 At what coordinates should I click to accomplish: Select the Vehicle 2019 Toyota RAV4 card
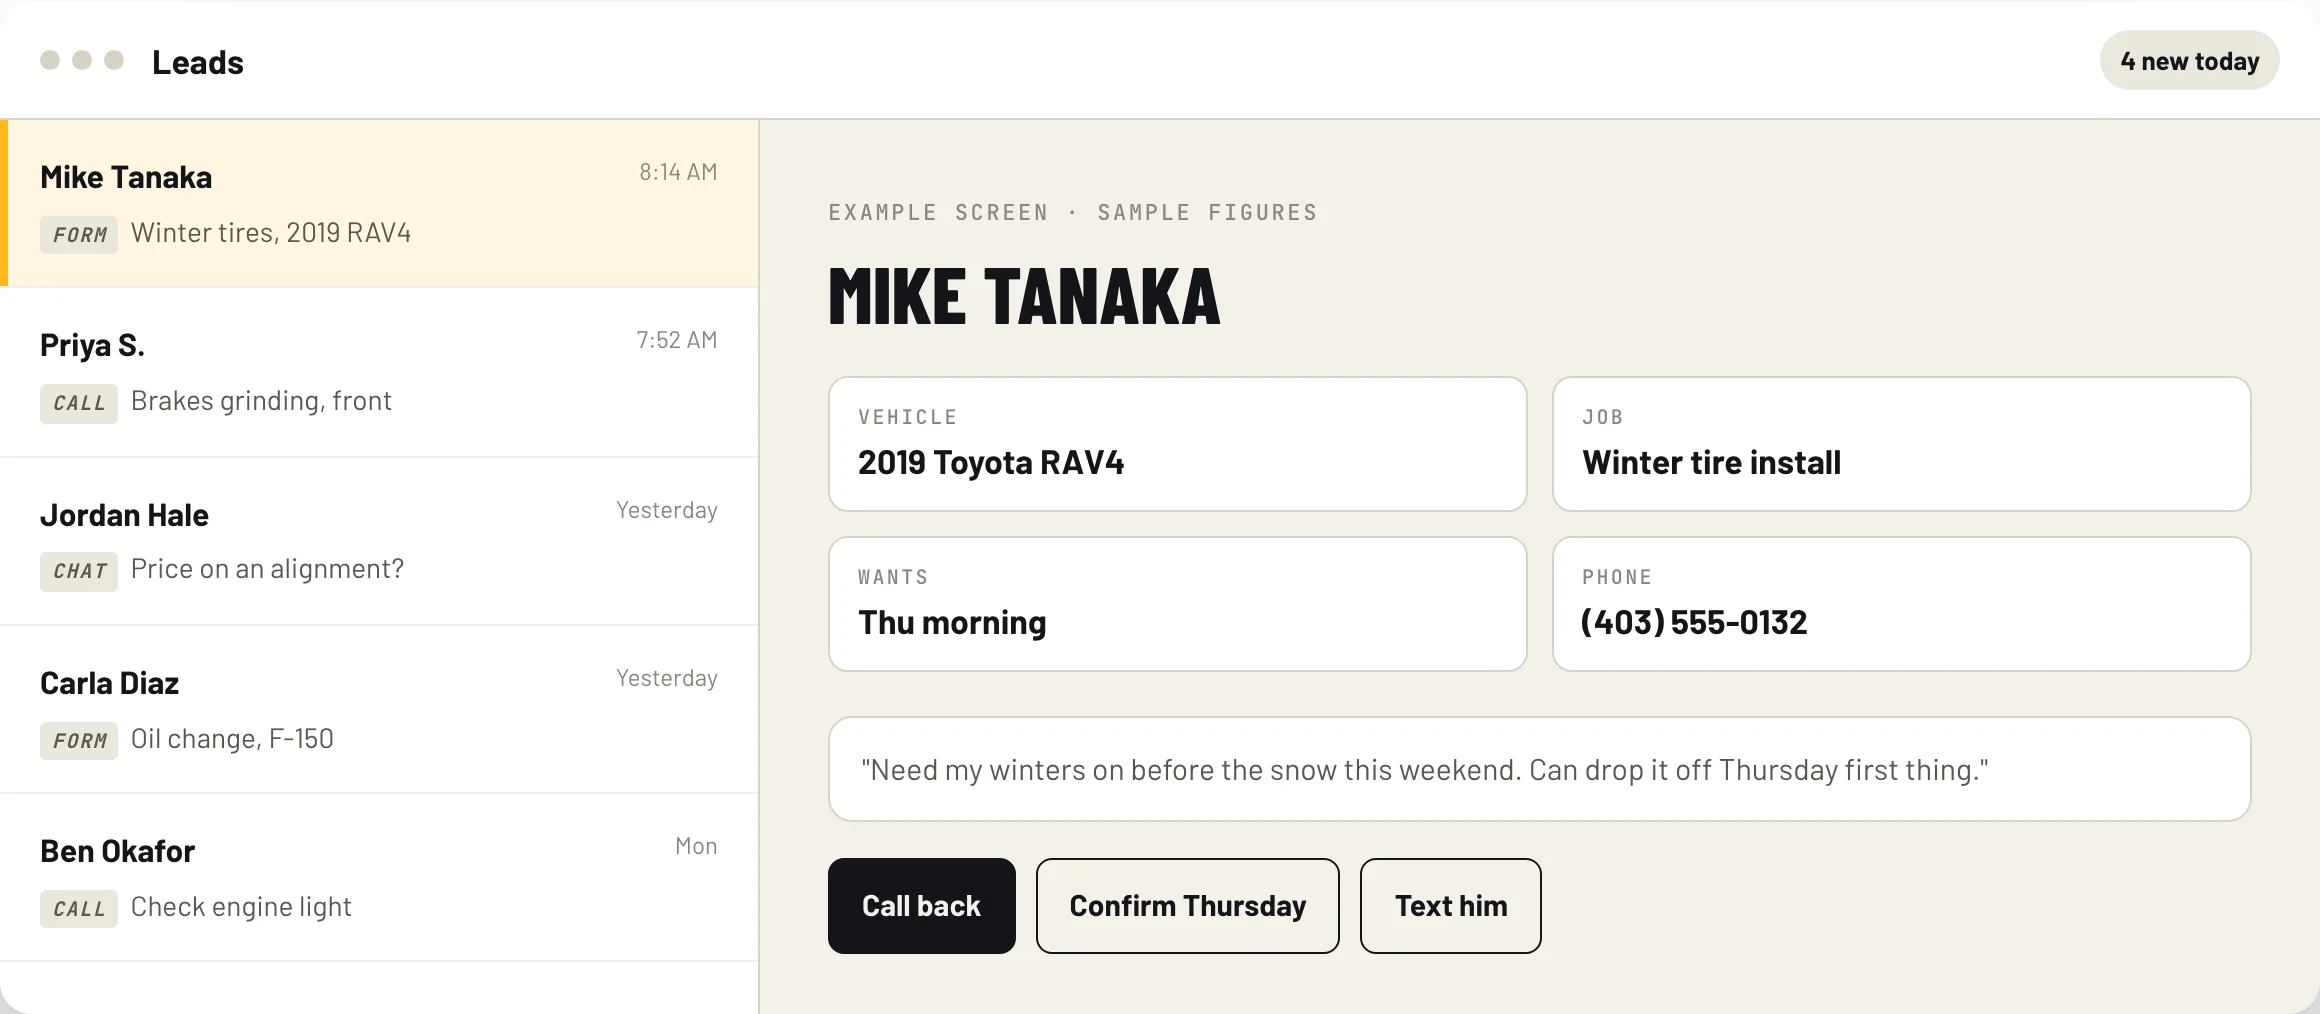click(x=1177, y=444)
